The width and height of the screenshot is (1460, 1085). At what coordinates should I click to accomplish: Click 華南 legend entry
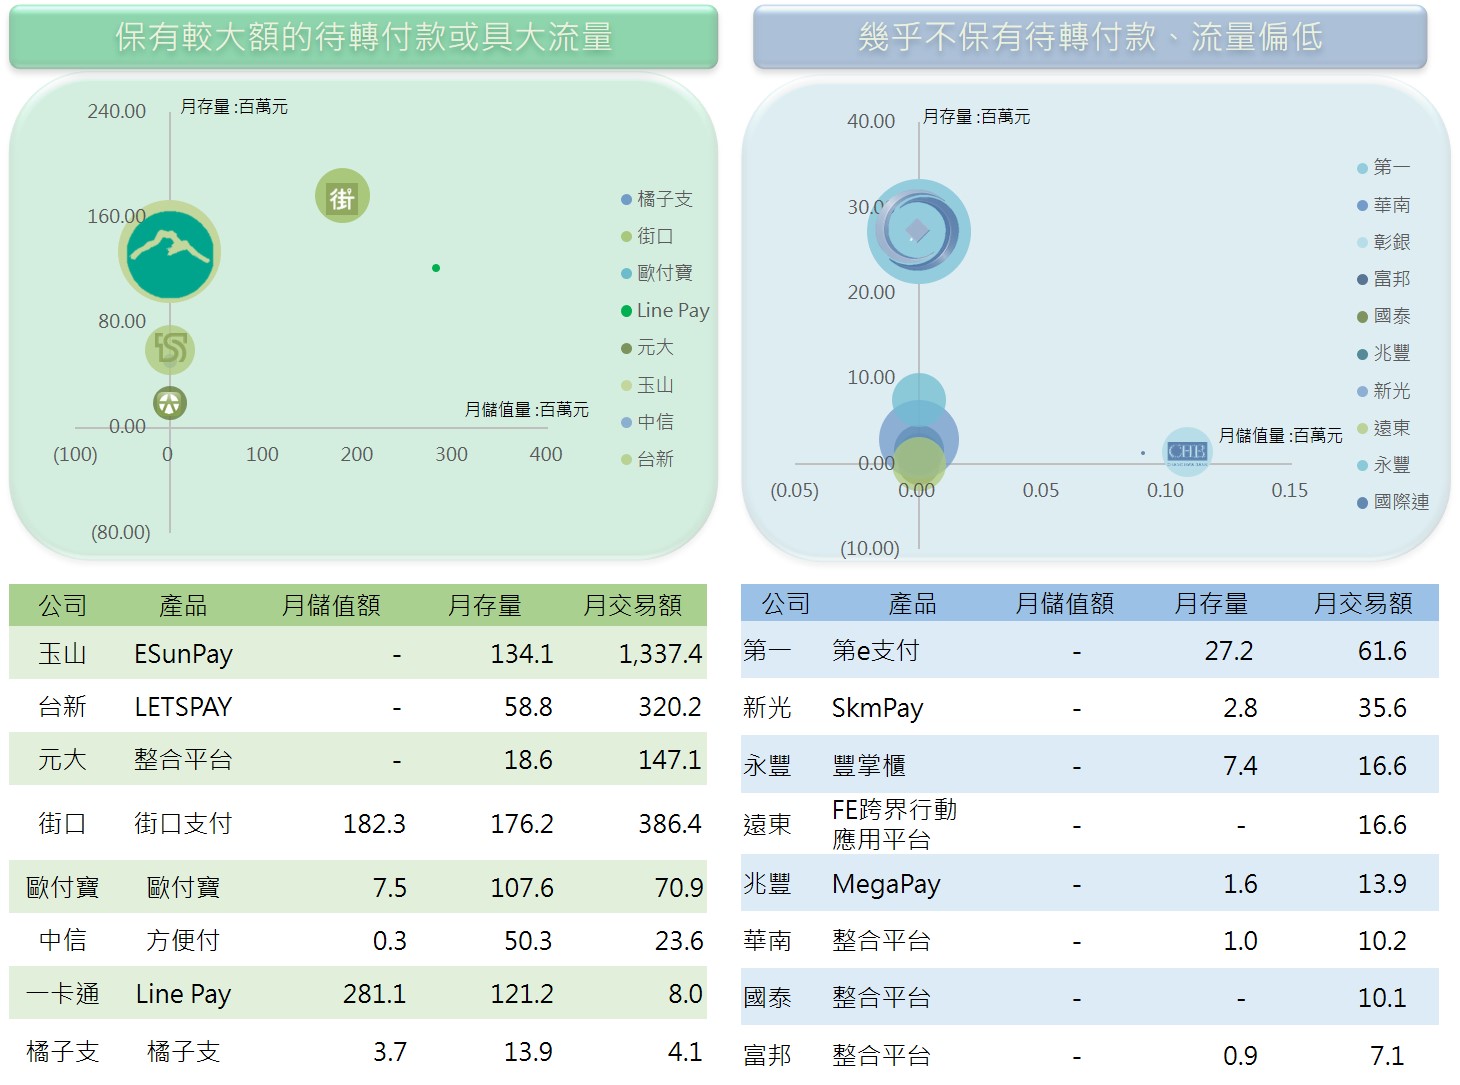coord(1383,205)
